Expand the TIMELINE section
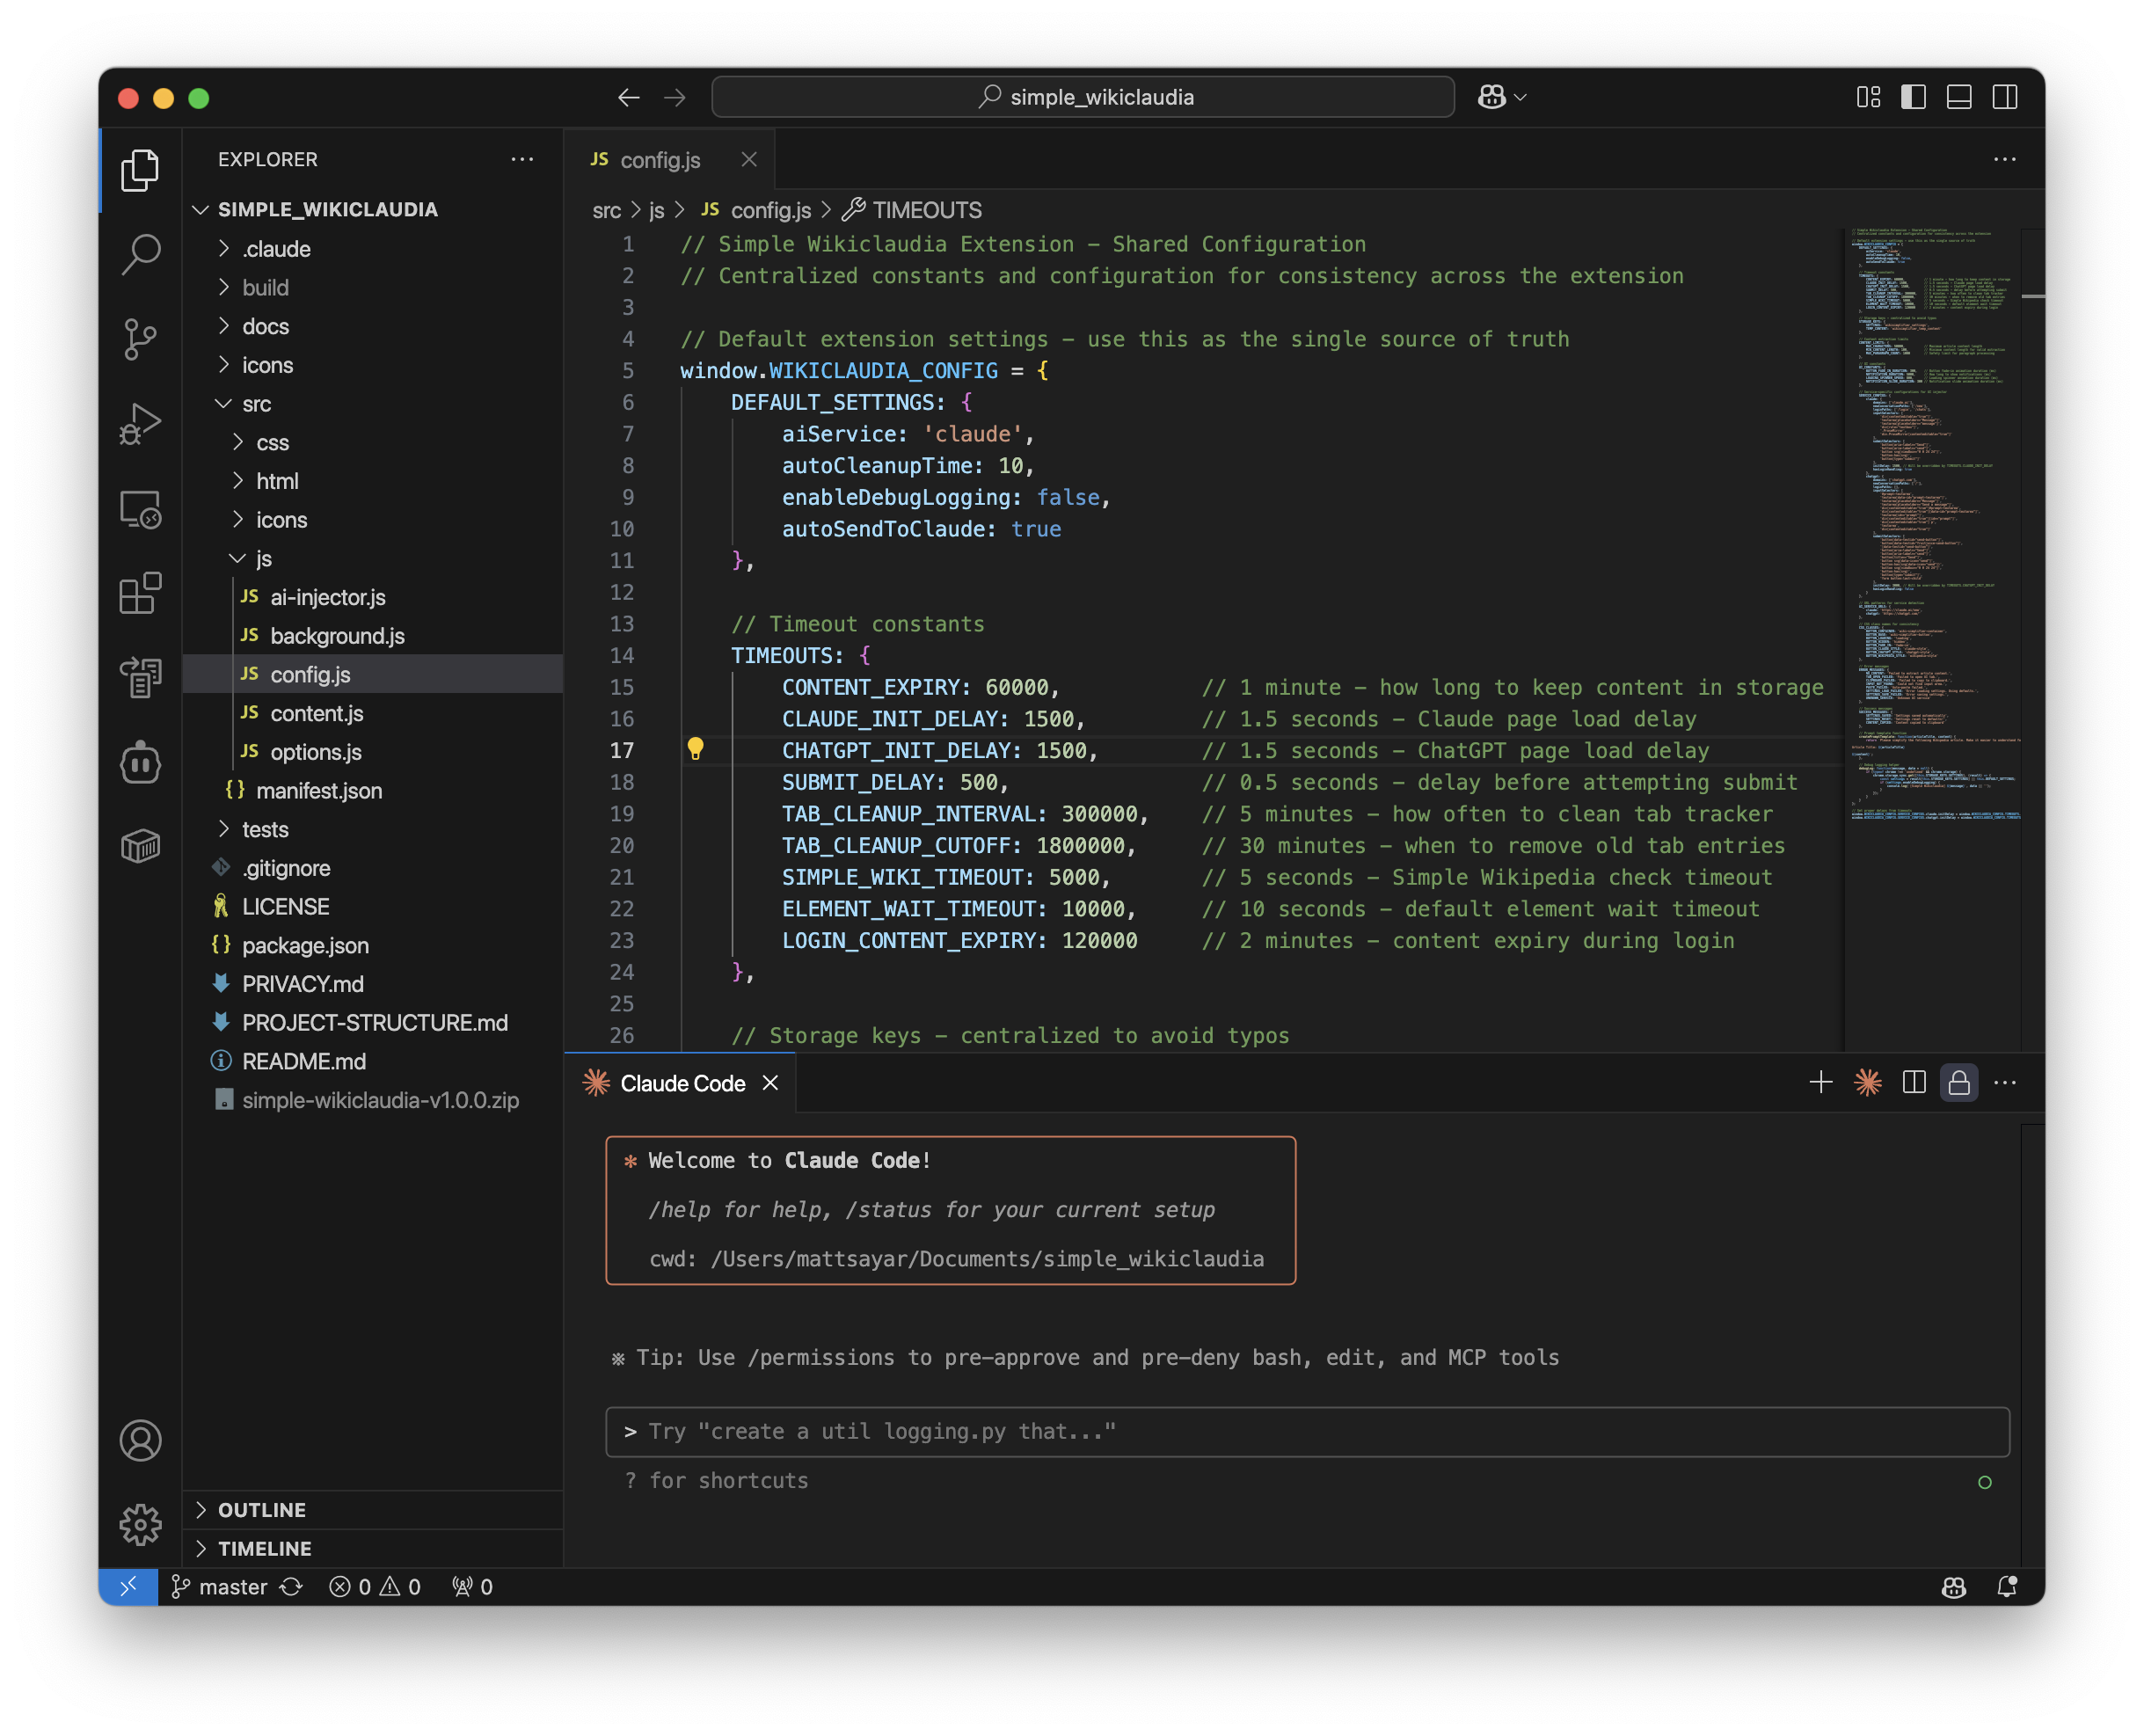Image resolution: width=2144 pixels, height=1736 pixels. (x=373, y=1548)
